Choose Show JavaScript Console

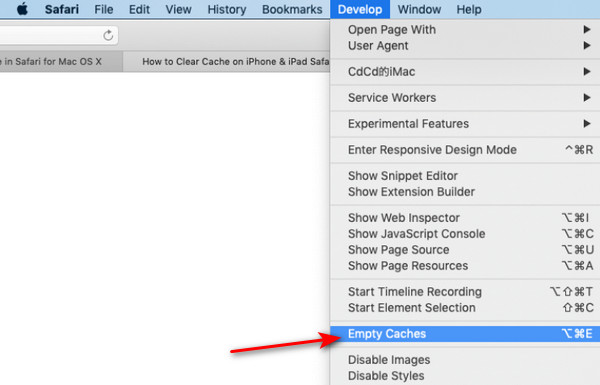(x=465, y=234)
